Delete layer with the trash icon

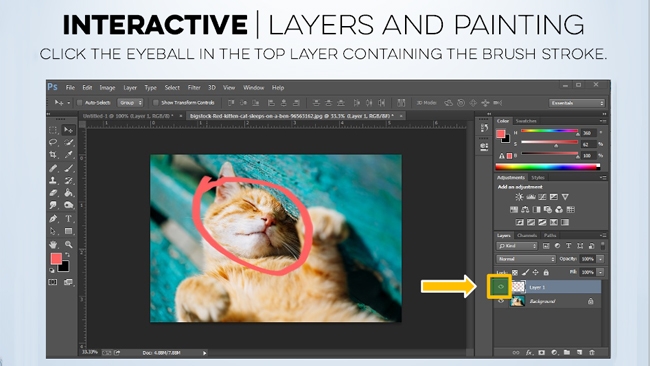tap(592, 353)
